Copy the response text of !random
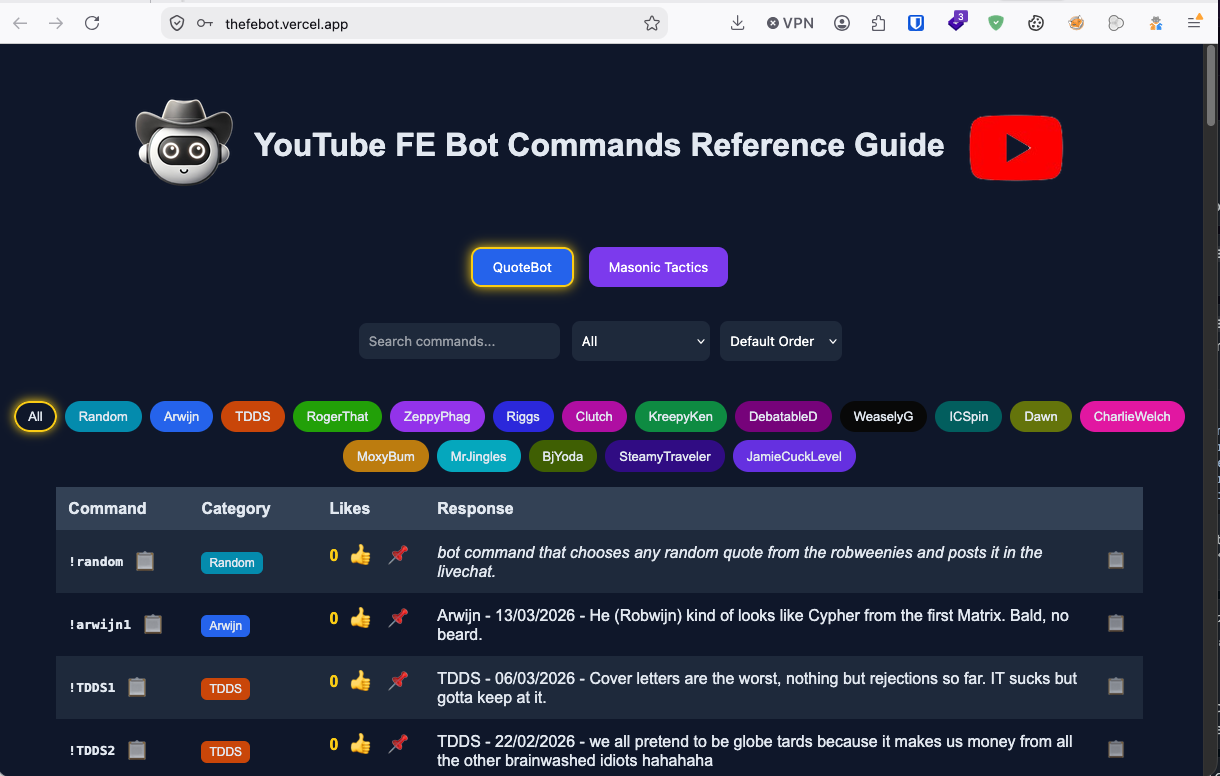This screenshot has height=776, width=1220. point(1116,561)
